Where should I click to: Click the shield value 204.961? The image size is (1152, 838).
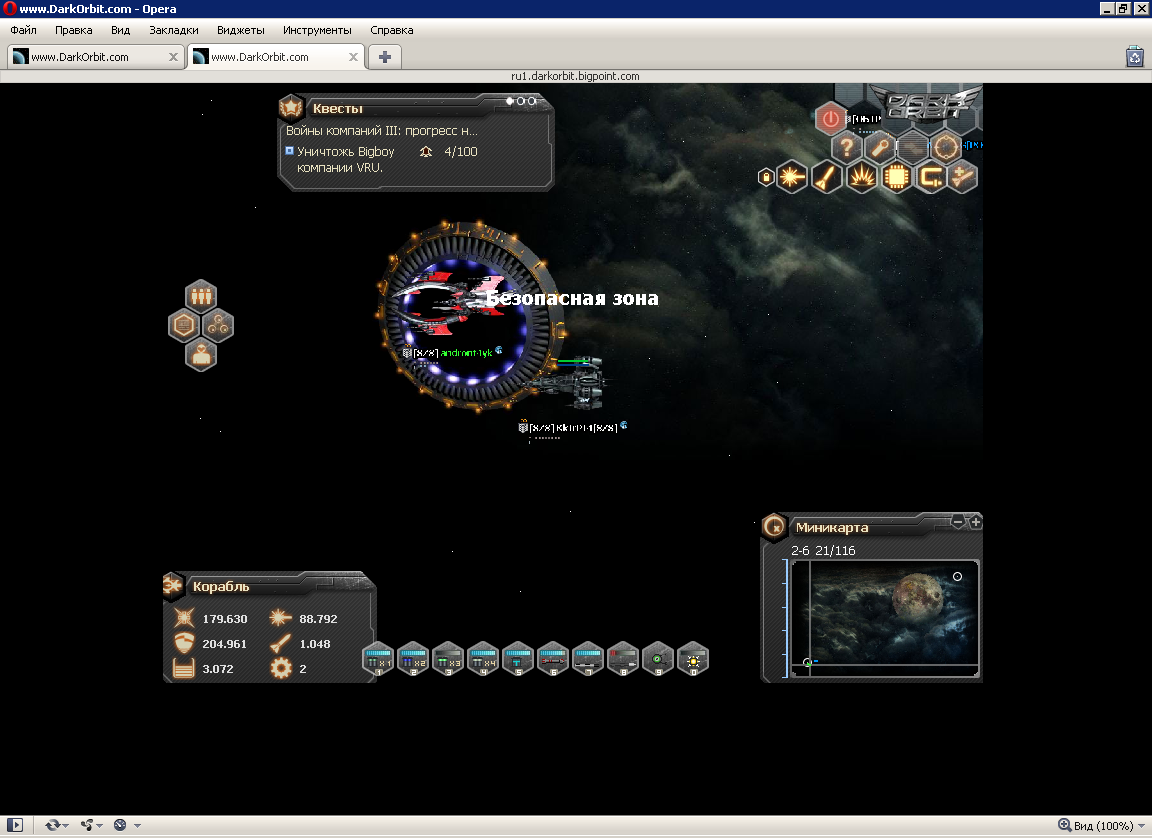click(x=225, y=644)
